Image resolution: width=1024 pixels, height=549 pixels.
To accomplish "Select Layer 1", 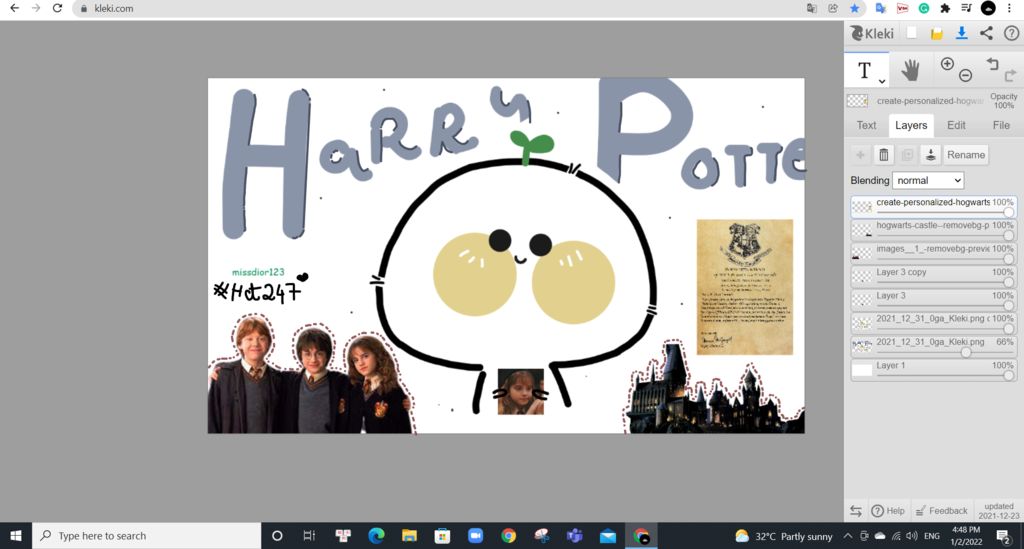I will 933,370.
